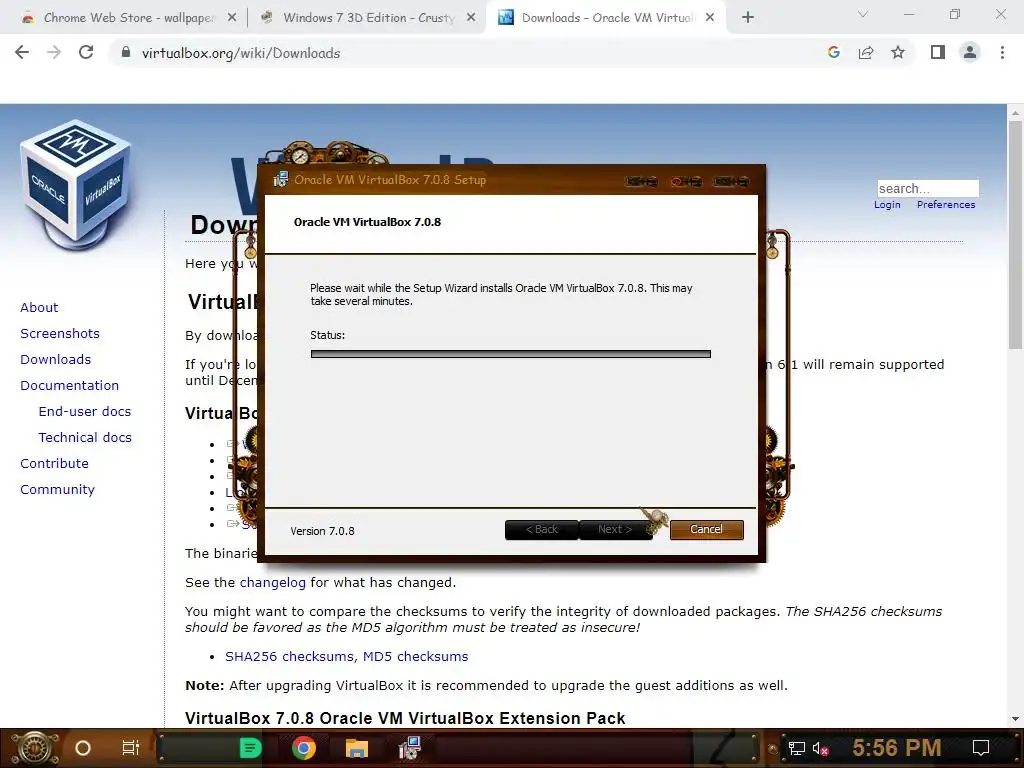Click the Login link
Screen dimensions: 1024x768
(887, 204)
